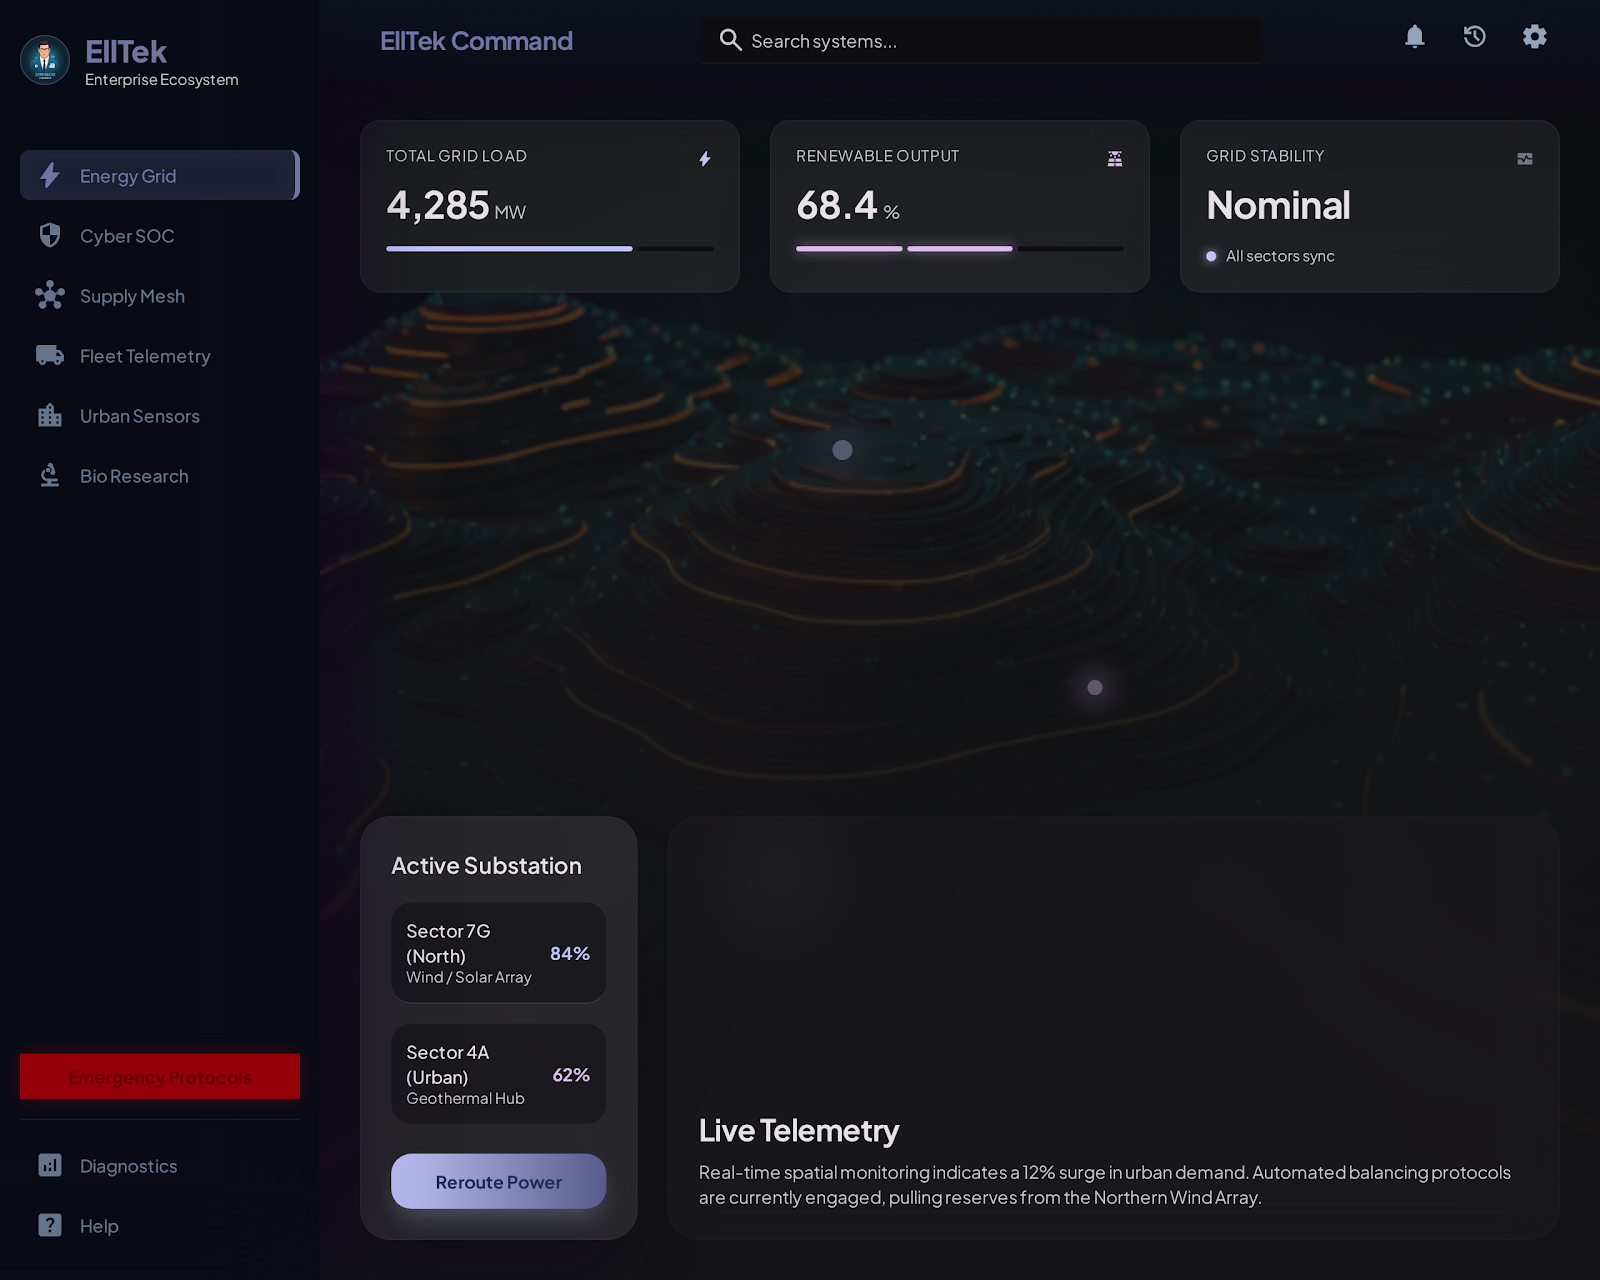
Task: Select the Sector 7G (North) substation entry
Action: click(x=498, y=952)
